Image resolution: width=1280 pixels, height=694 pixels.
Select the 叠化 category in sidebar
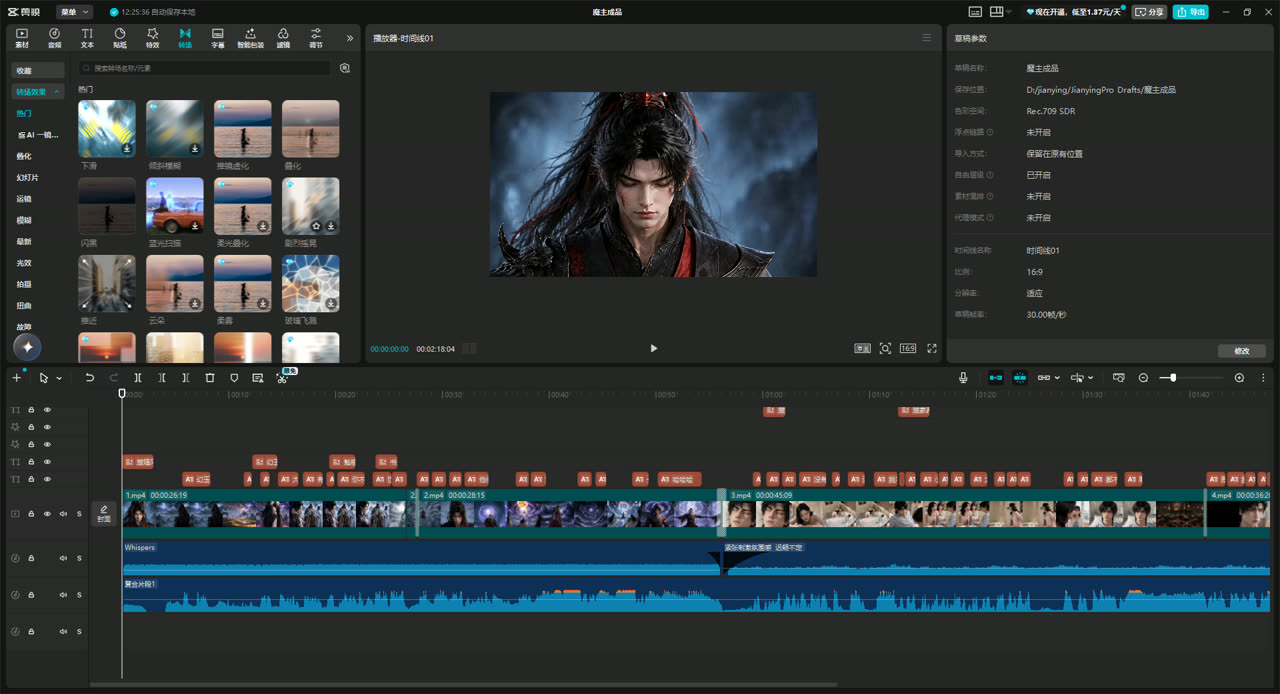coord(24,156)
